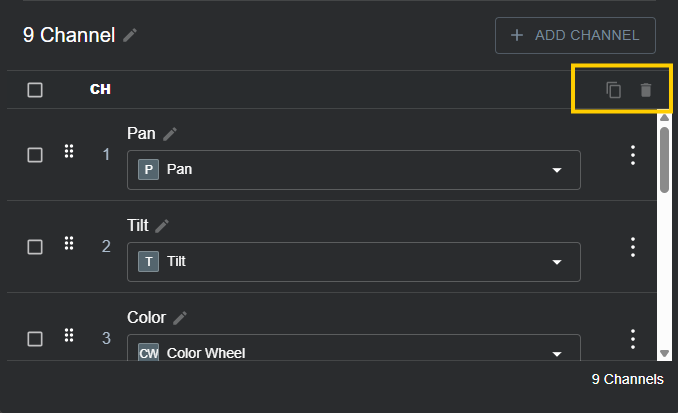Check the box for Pan channel
678x413 pixels.
(35, 155)
